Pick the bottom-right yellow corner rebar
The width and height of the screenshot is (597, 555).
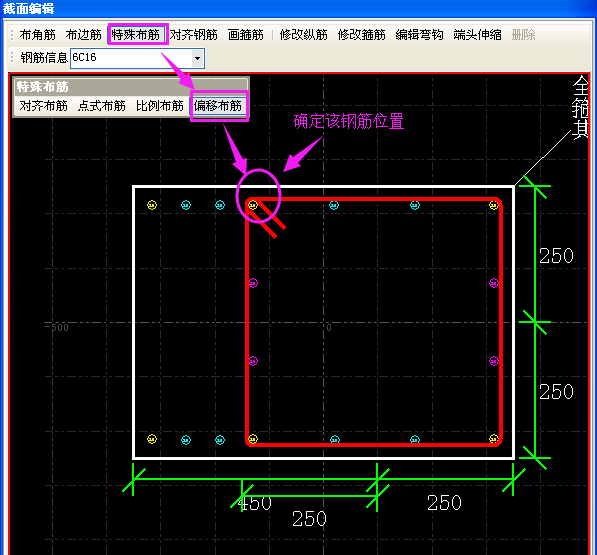pyautogui.click(x=493, y=439)
